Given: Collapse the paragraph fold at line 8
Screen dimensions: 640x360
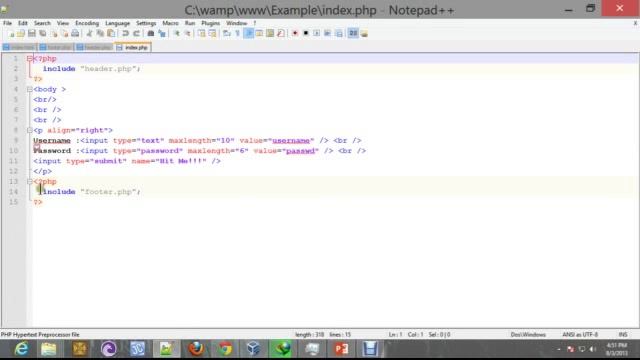Looking at the screenshot, I should 29,130.
